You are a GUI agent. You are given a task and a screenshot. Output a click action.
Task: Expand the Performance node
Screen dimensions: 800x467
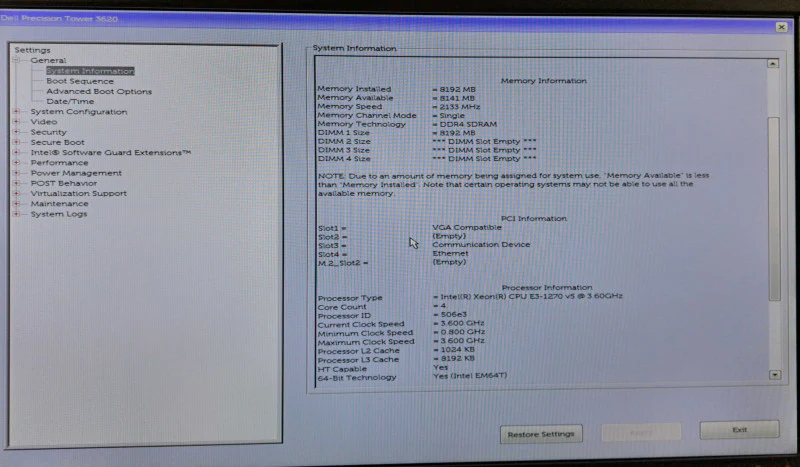(x=16, y=162)
